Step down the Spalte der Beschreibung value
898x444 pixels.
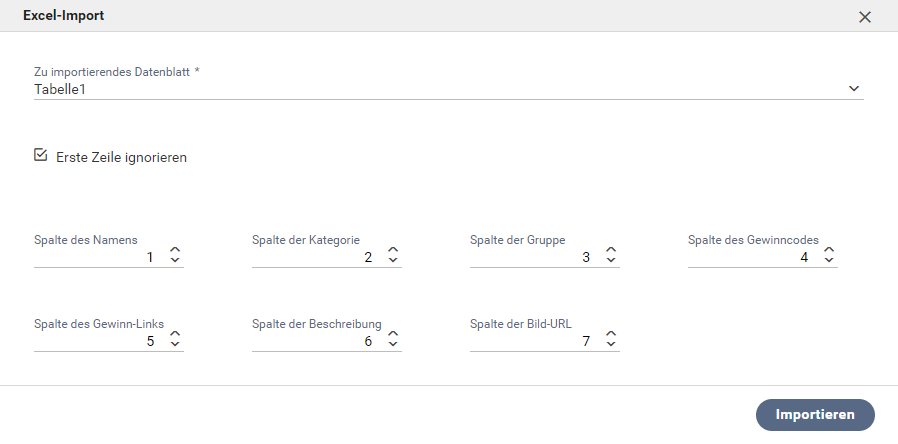[393, 346]
